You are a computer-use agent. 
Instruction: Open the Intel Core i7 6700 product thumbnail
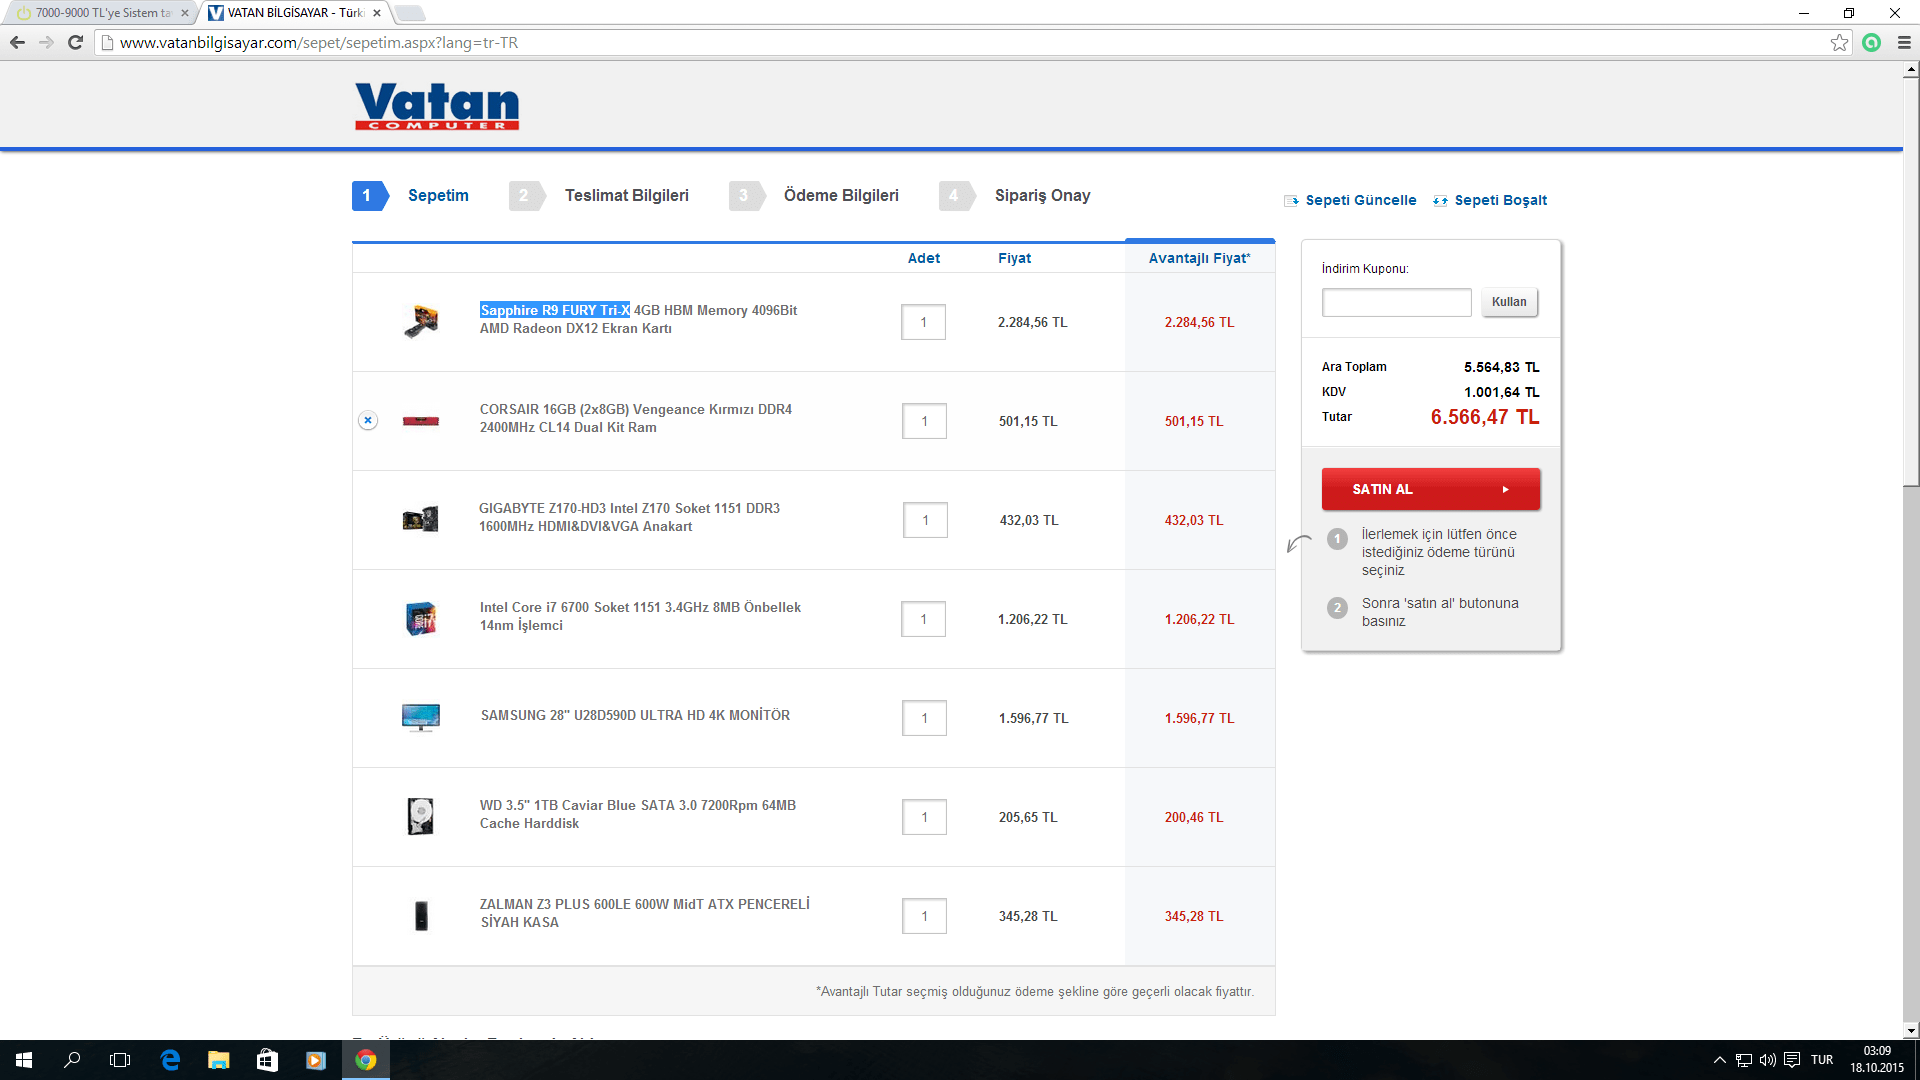[421, 619]
